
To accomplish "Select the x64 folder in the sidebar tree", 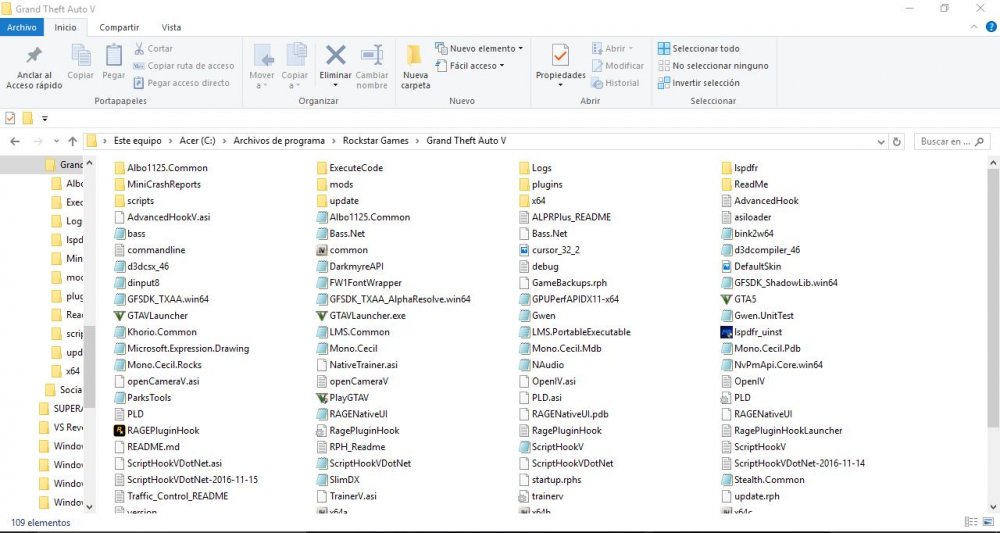I will click(x=65, y=371).
